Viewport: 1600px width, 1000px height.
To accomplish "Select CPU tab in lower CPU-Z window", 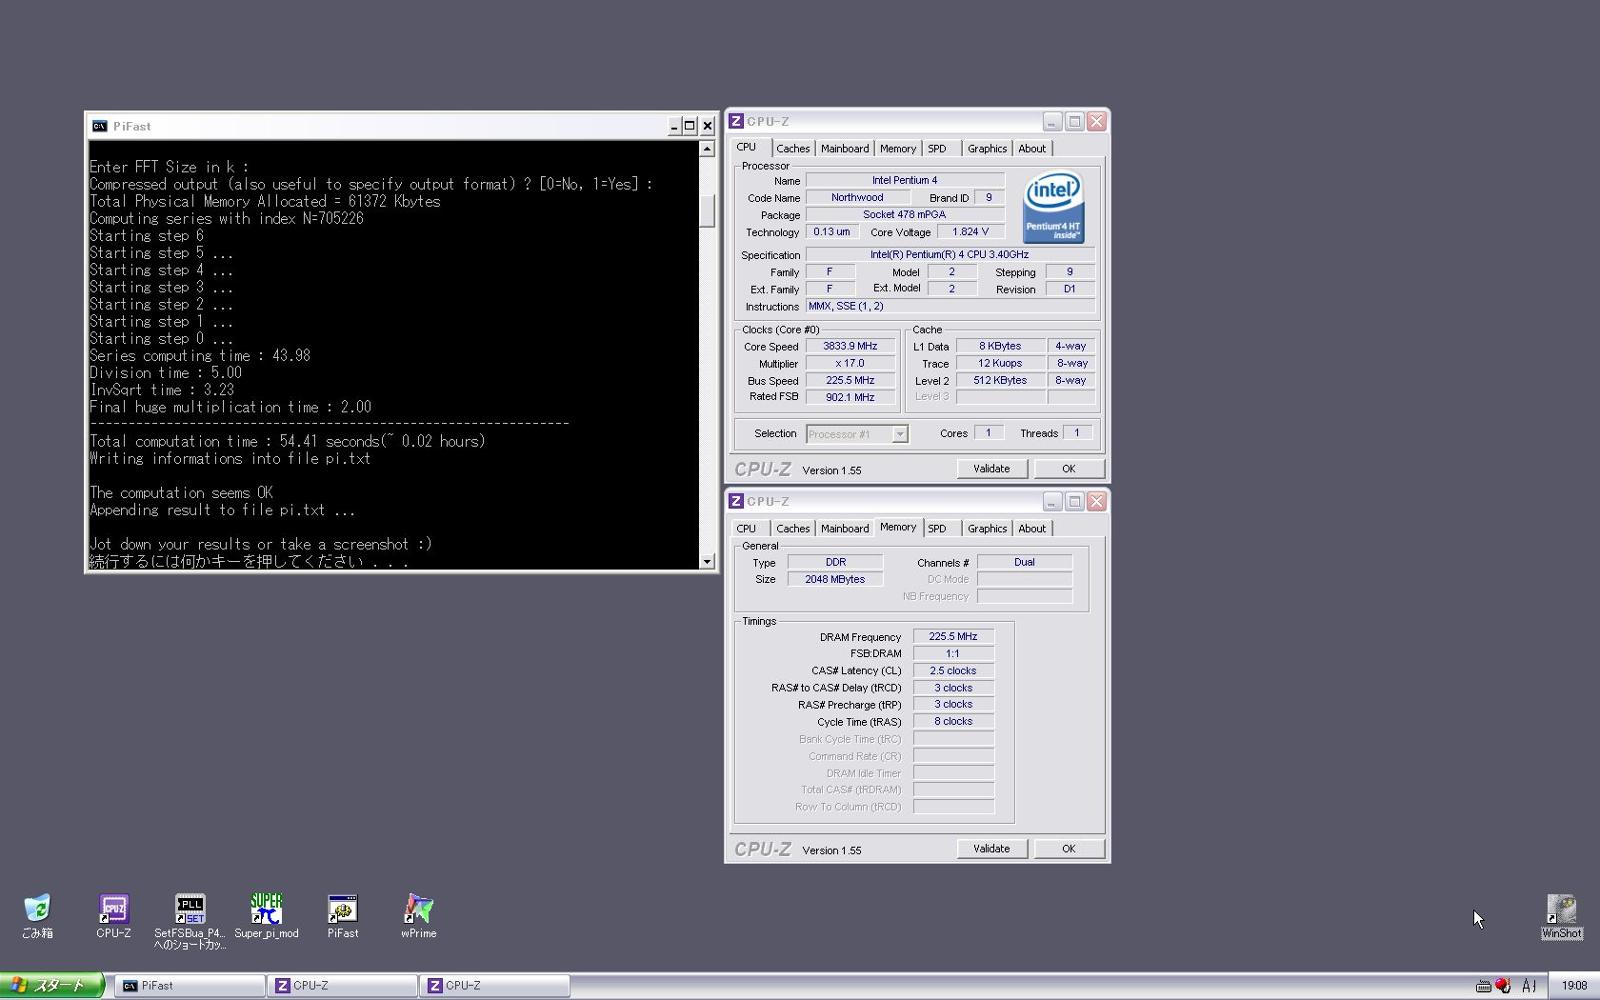I will pos(746,529).
